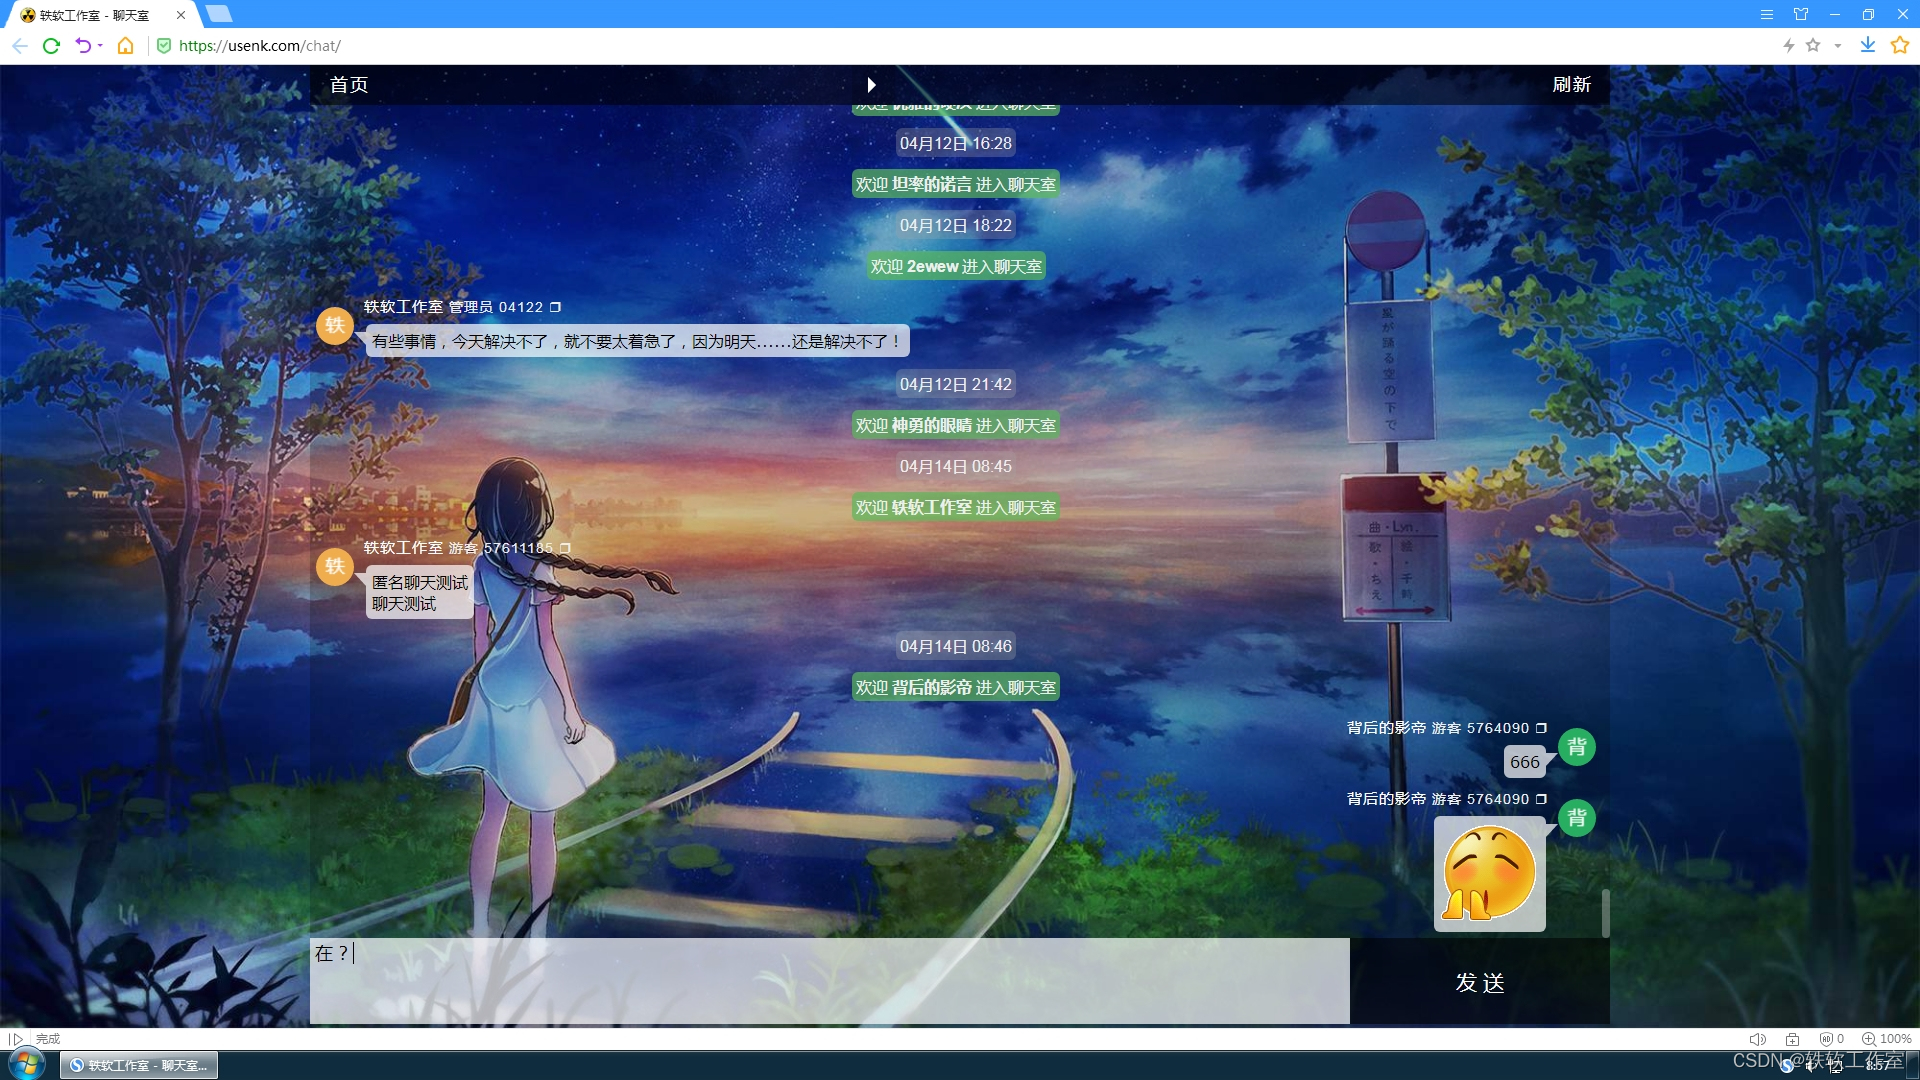The image size is (1920, 1080).
Task: Click the browser home icon
Action: (125, 46)
